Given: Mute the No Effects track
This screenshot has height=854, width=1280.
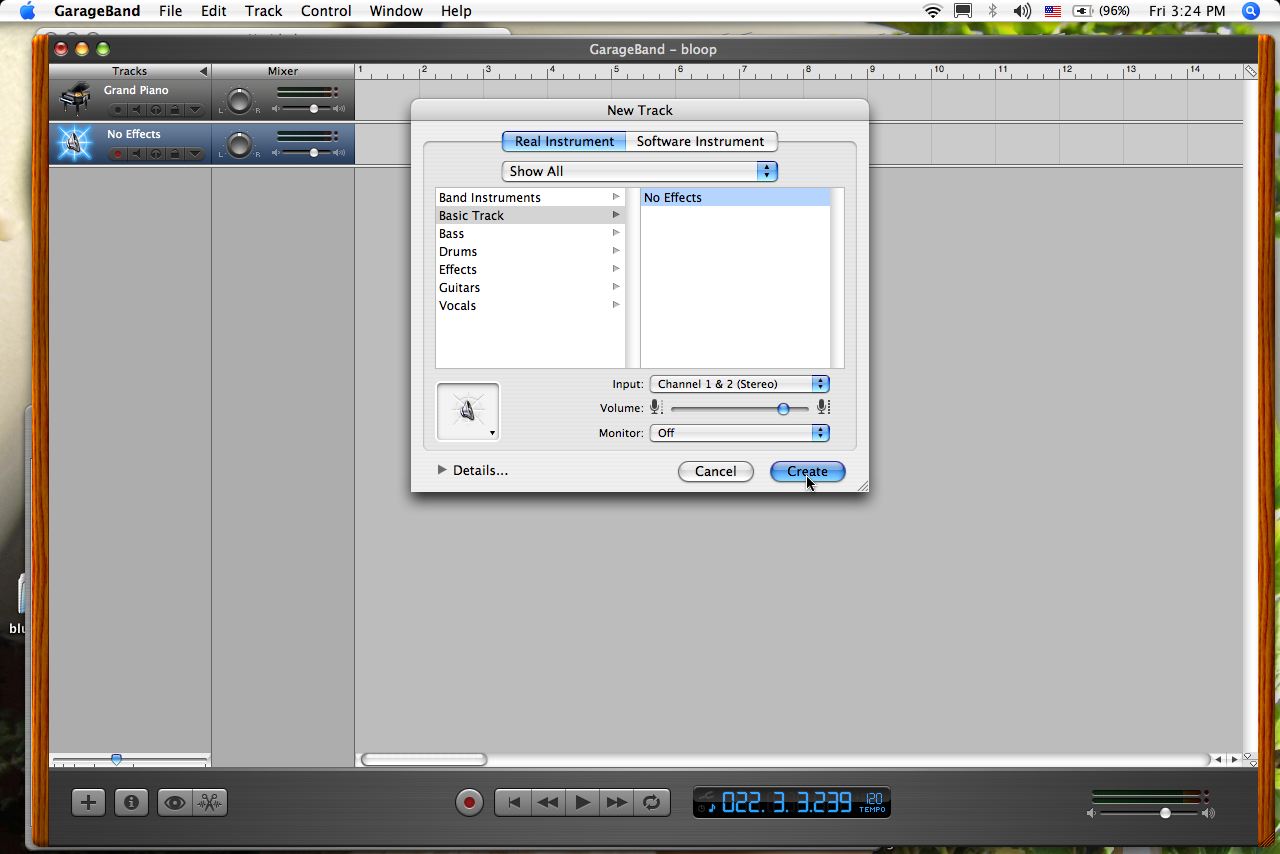Looking at the screenshot, I should click(x=137, y=154).
